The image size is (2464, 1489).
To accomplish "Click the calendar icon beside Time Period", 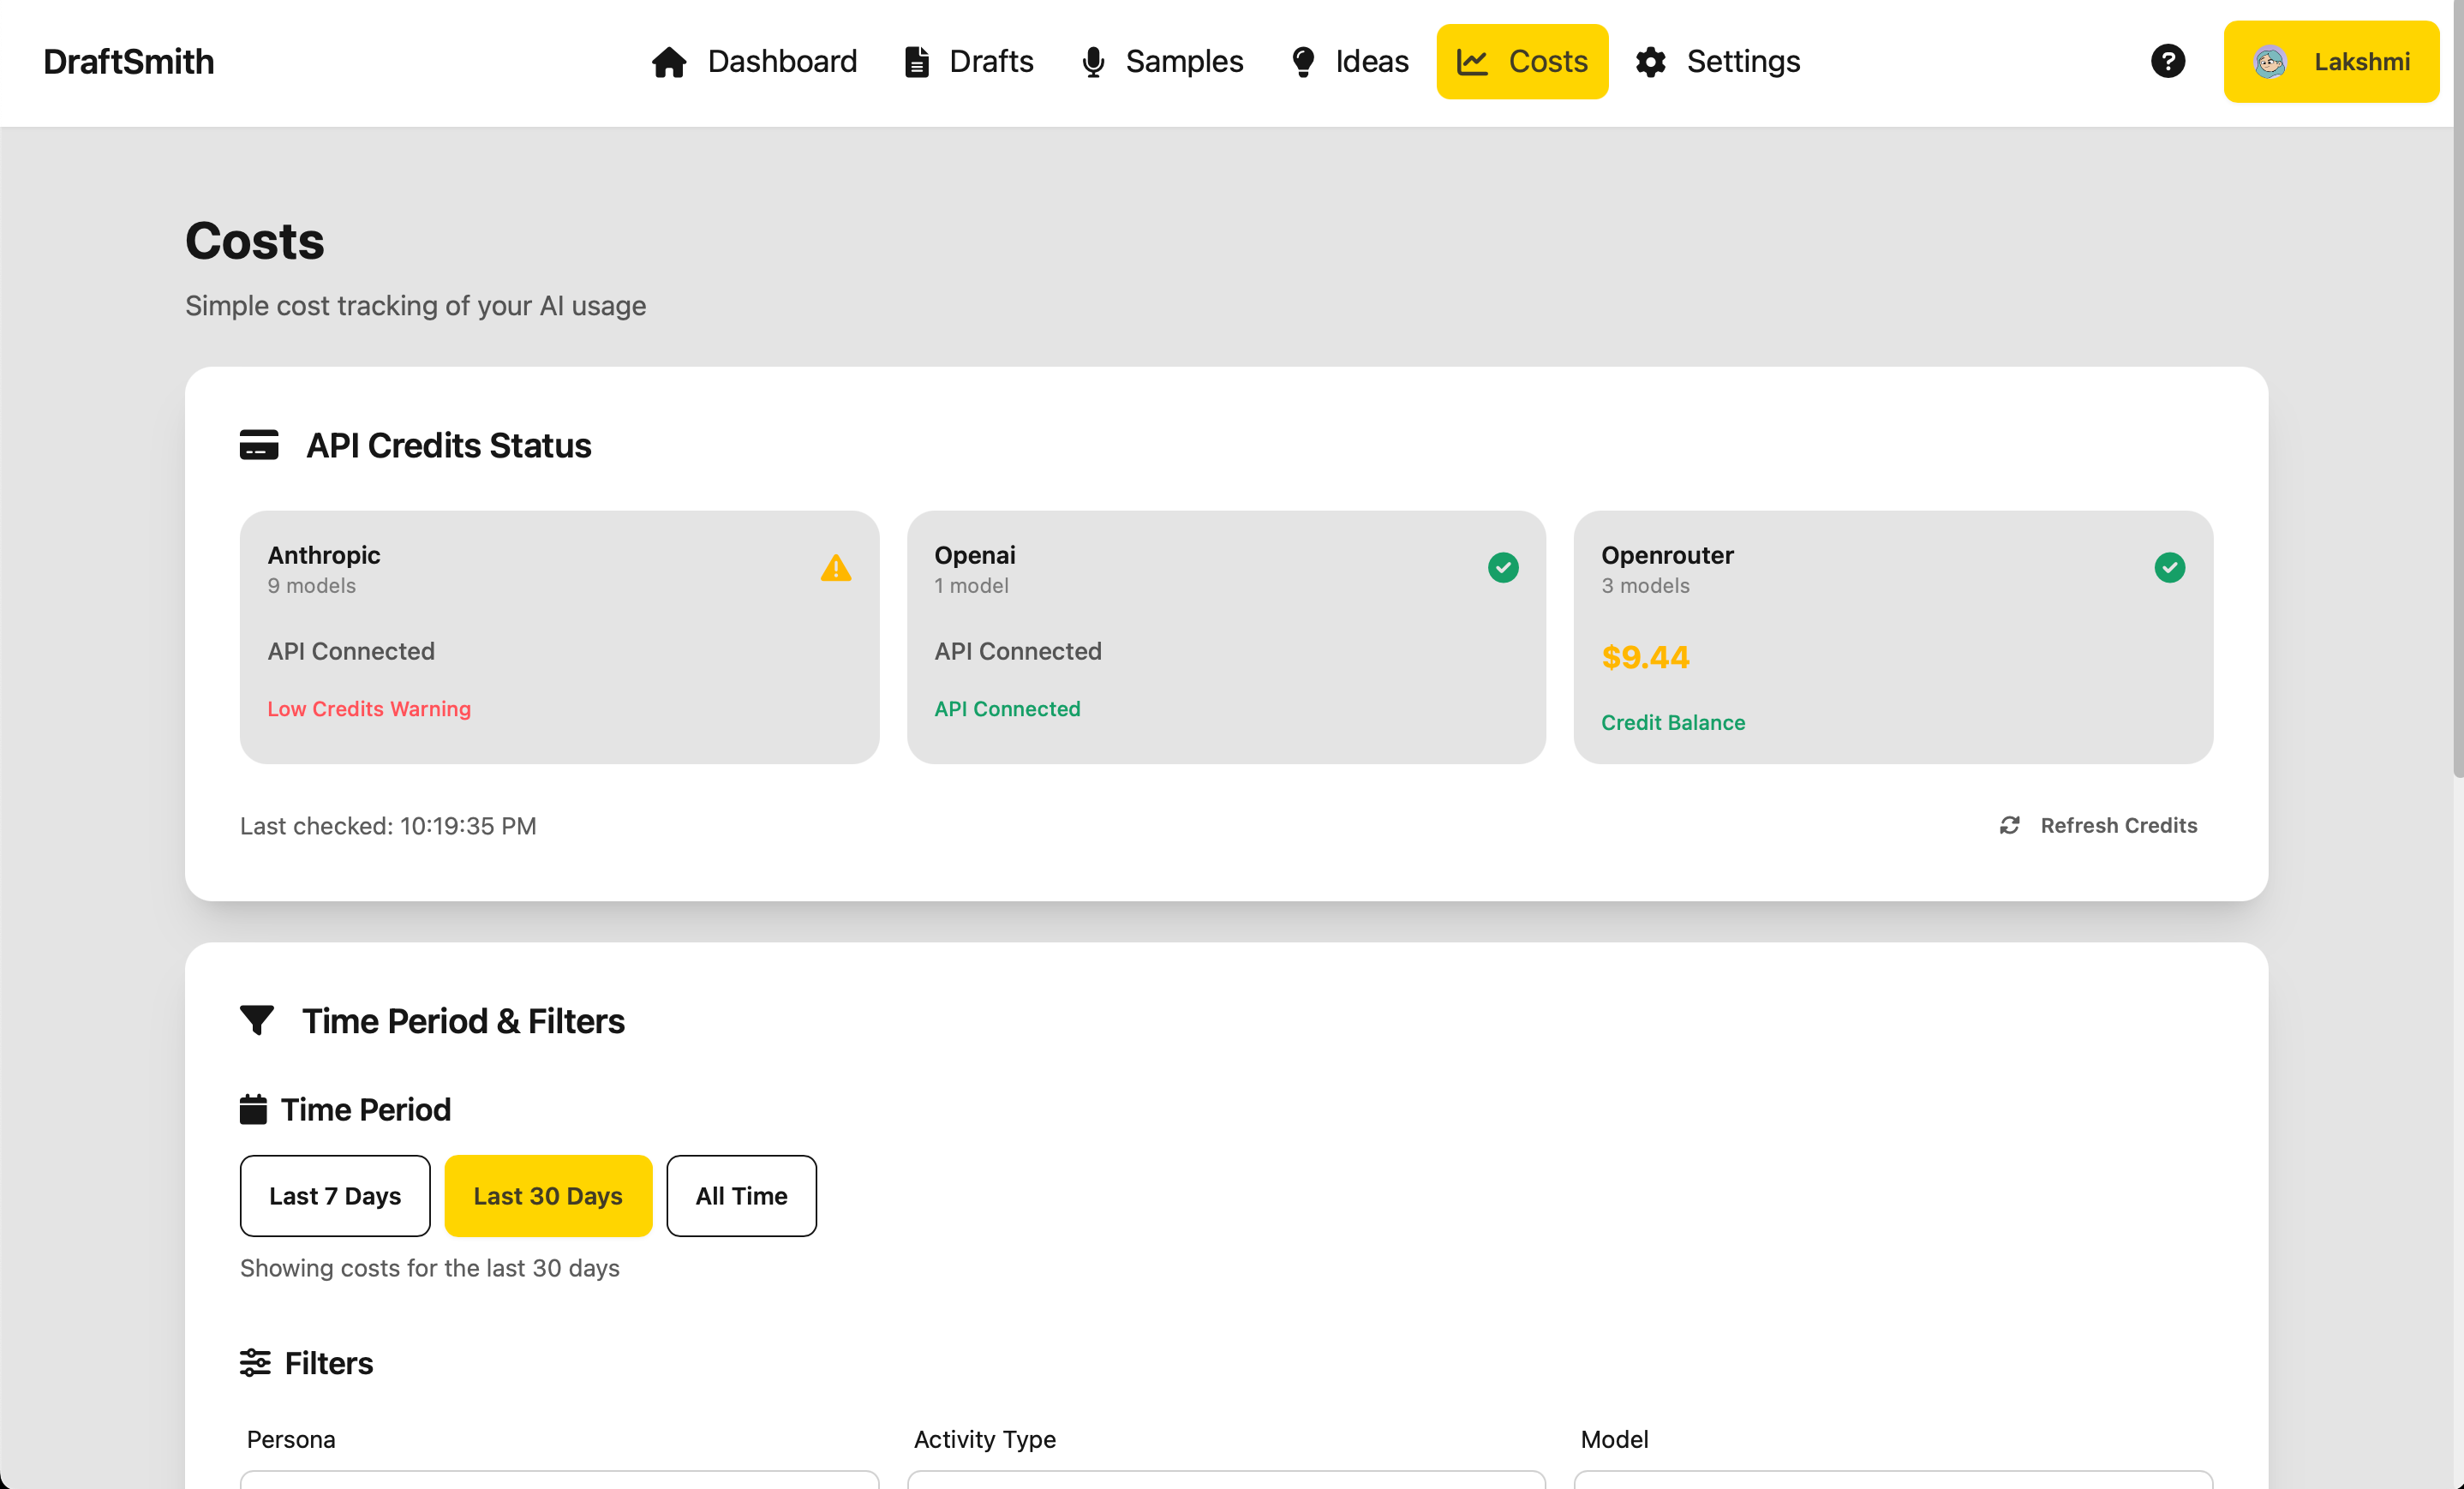I will pyautogui.click(x=253, y=1109).
